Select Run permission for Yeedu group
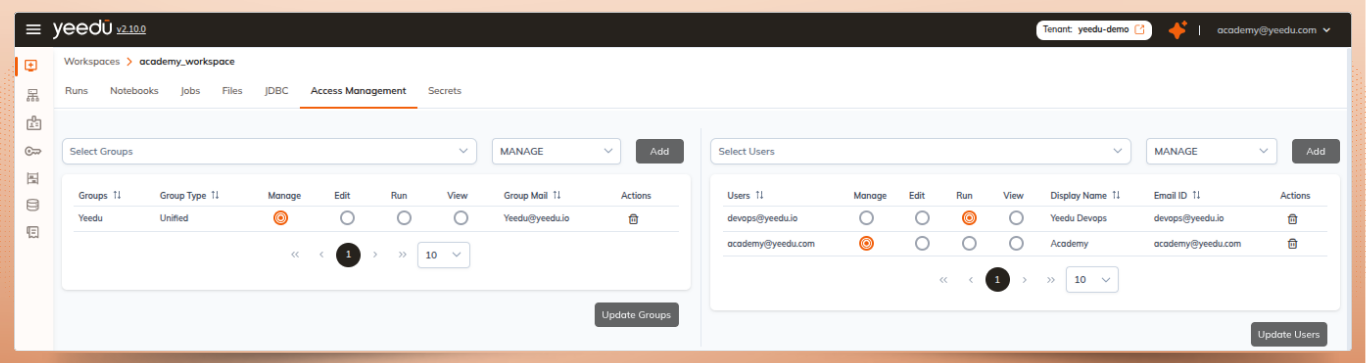1366x363 pixels. (404, 217)
